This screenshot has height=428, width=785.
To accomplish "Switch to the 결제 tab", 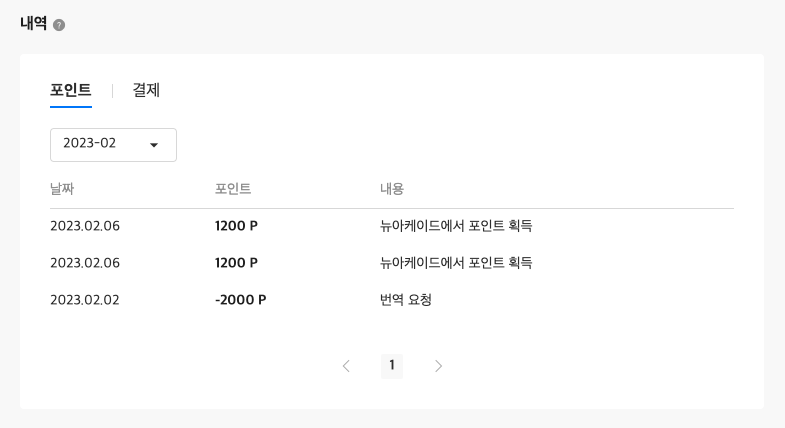I will point(146,90).
